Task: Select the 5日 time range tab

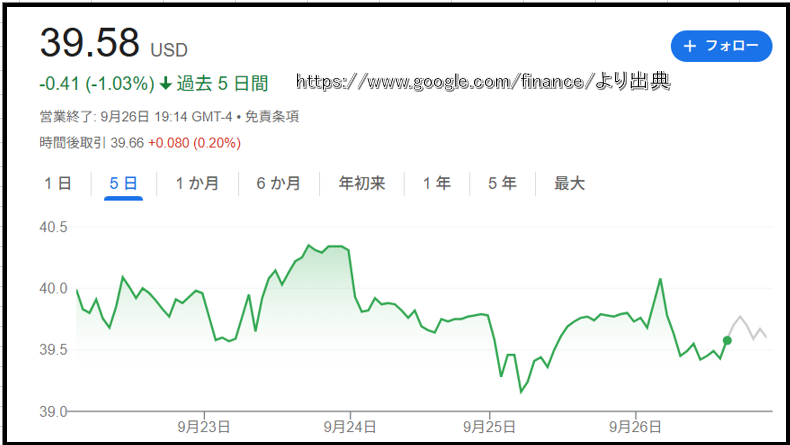Action: (x=123, y=183)
